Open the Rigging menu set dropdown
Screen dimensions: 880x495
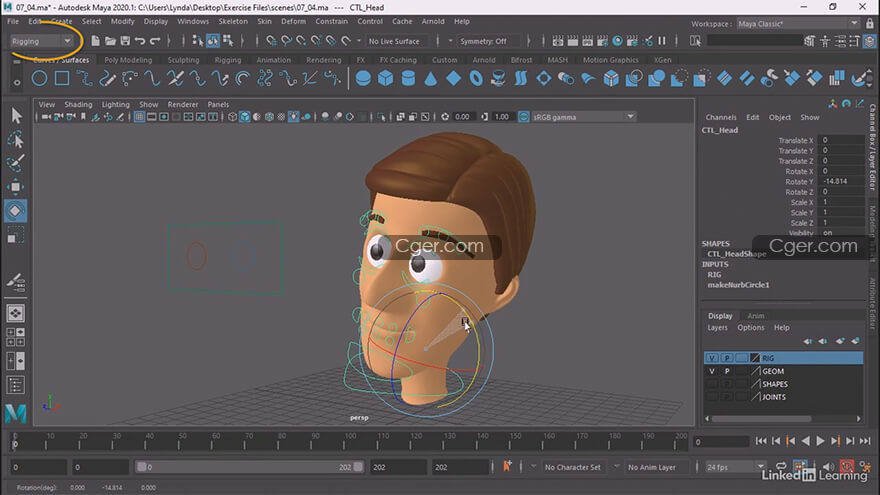pos(42,41)
